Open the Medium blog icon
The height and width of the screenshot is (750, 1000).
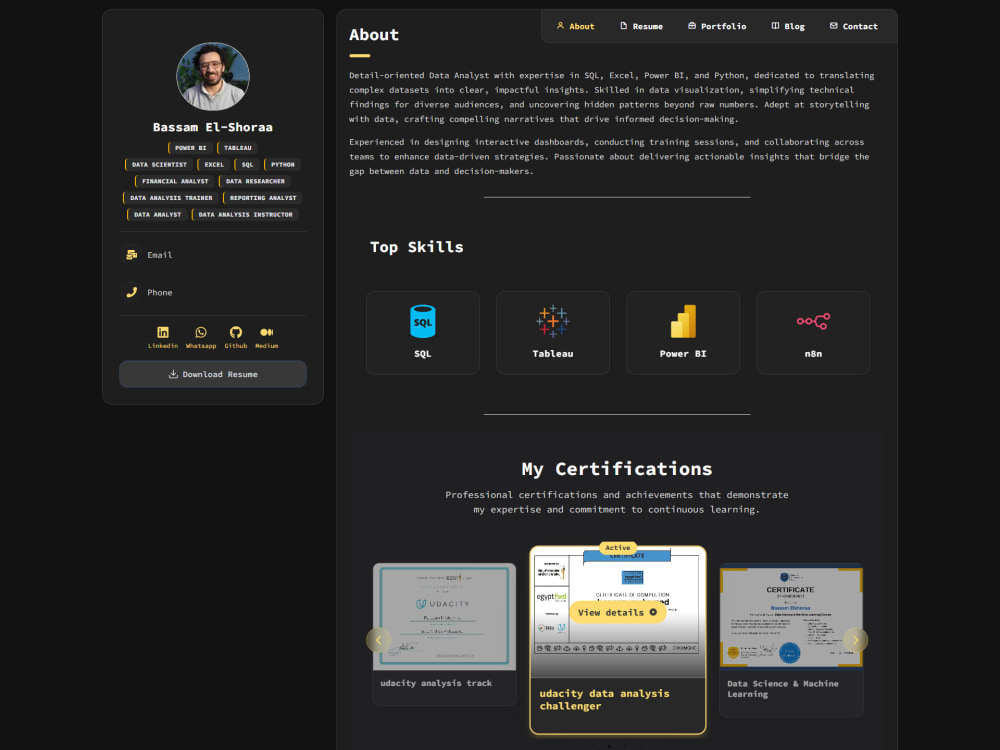tap(267, 332)
